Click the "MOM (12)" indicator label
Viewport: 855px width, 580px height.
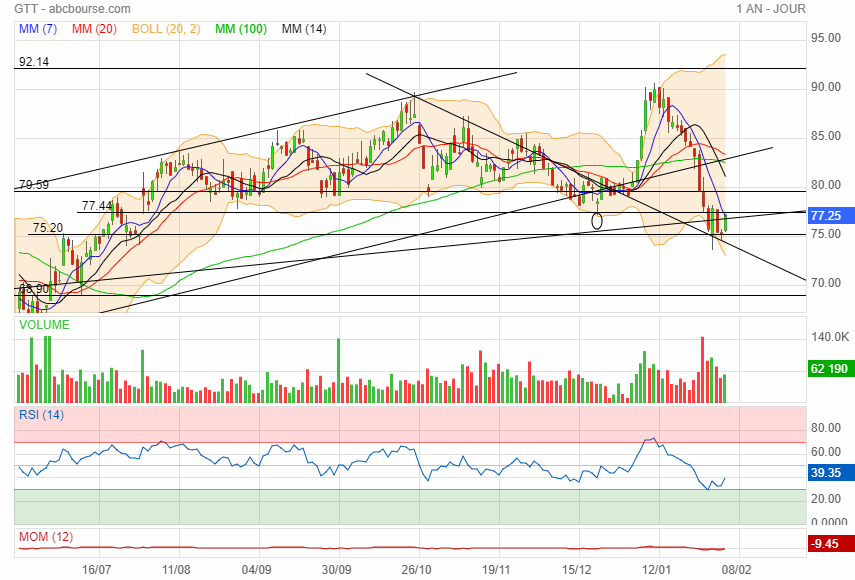pyautogui.click(x=46, y=537)
